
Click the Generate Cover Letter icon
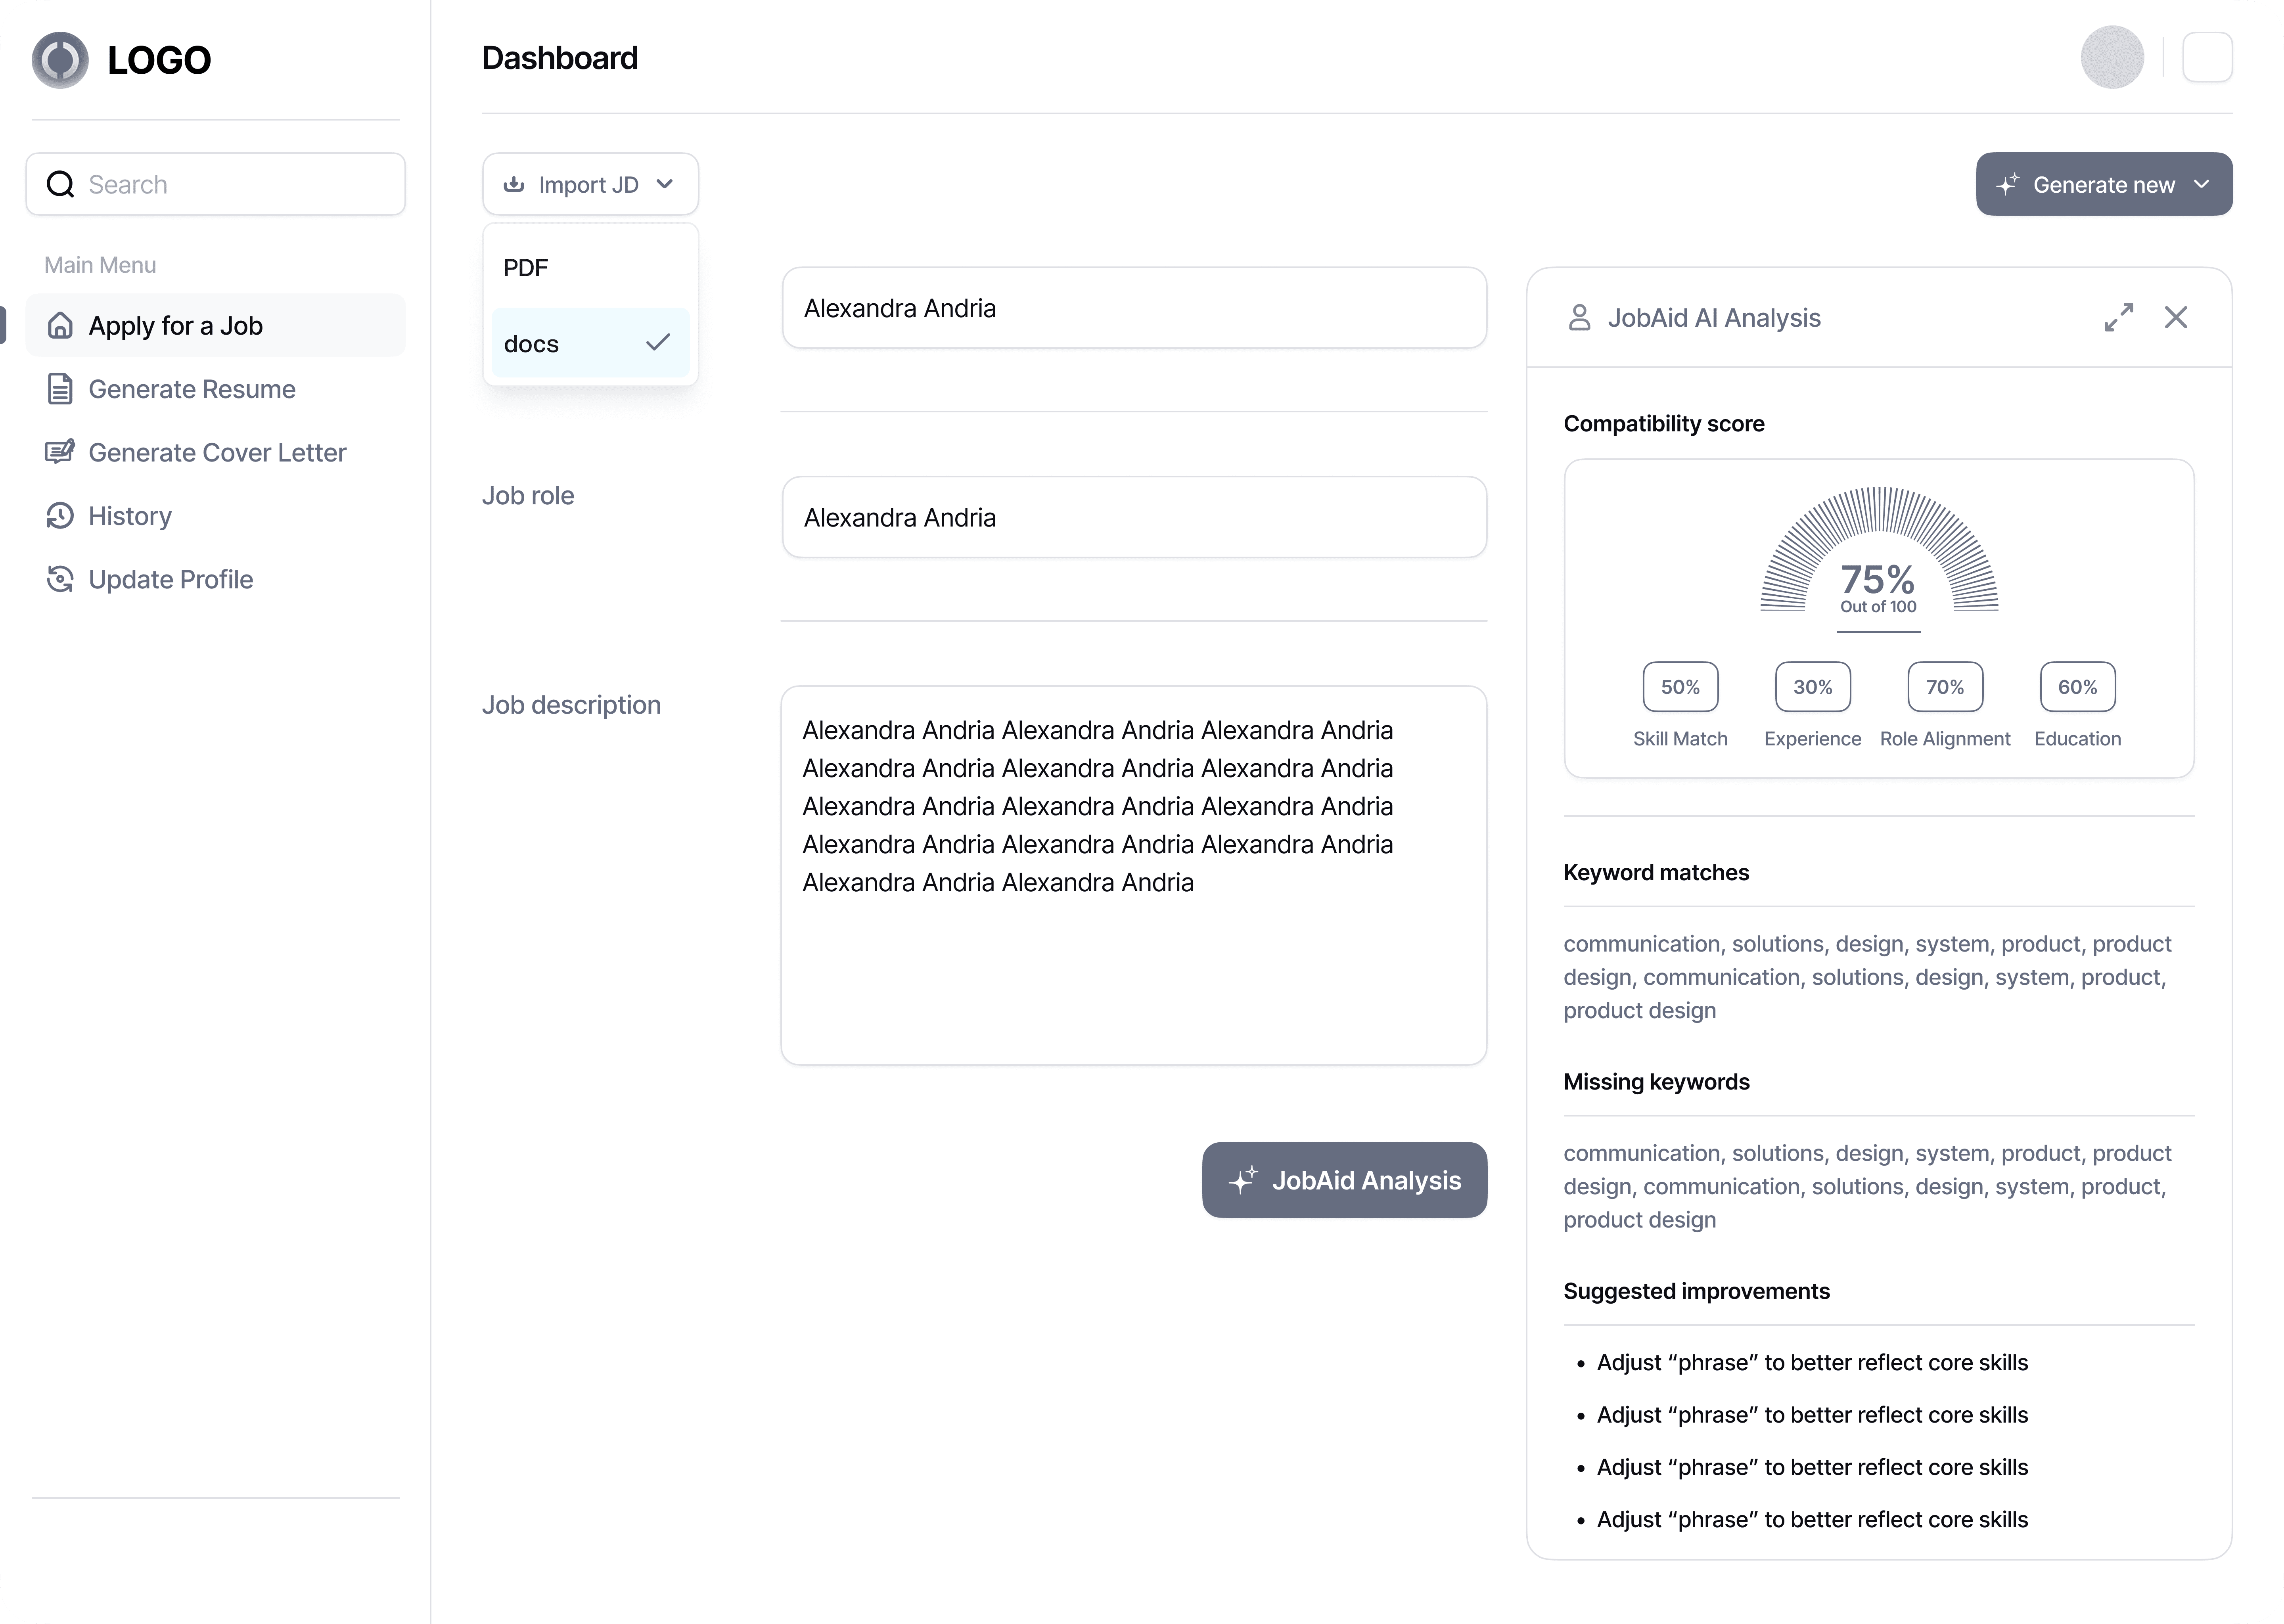60,452
